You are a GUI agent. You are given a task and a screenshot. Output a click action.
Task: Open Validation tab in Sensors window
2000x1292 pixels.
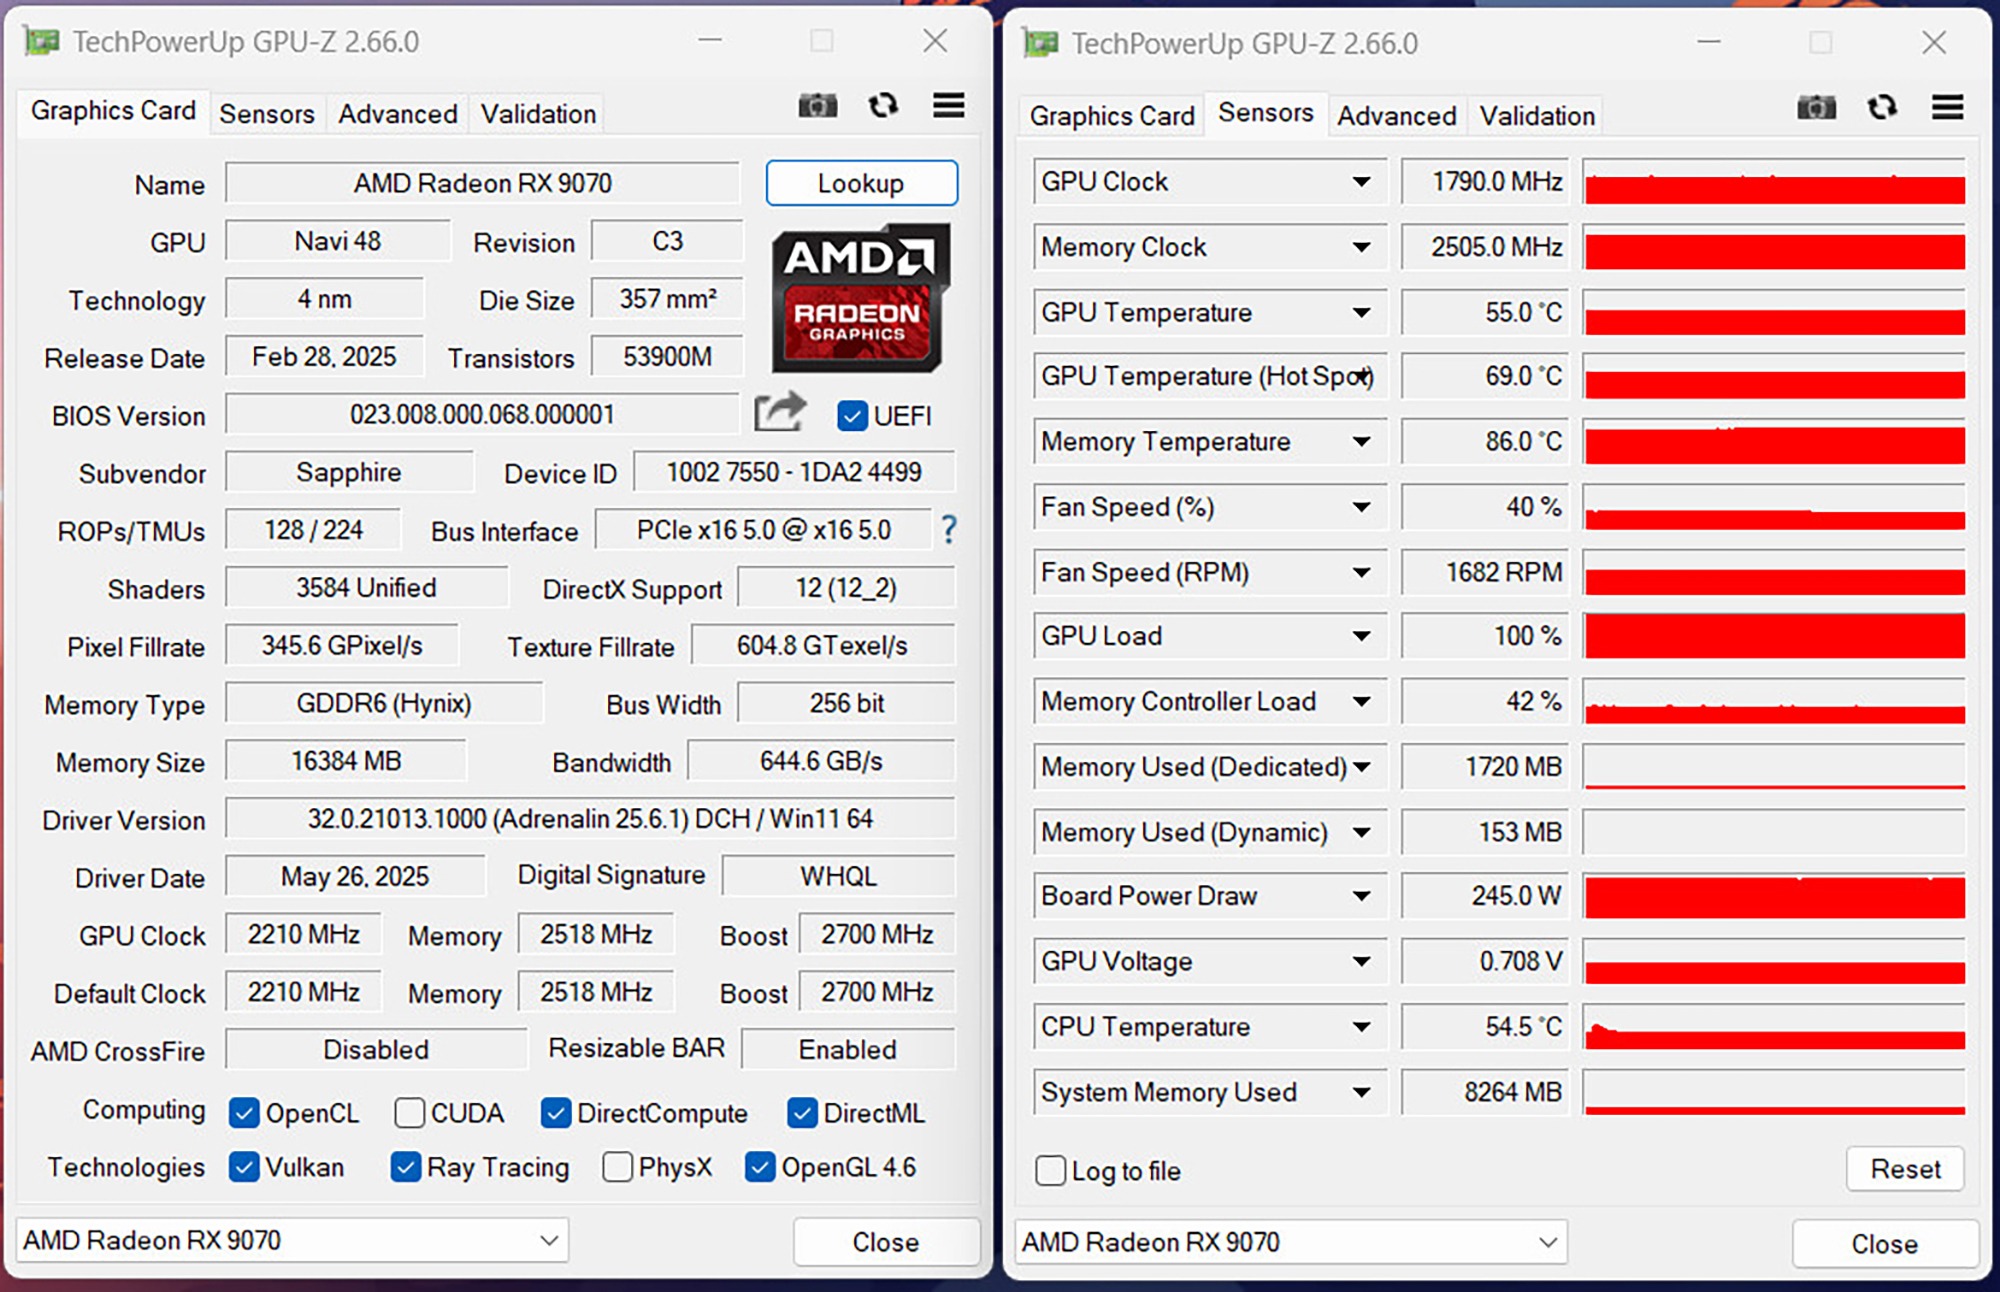(x=1536, y=116)
